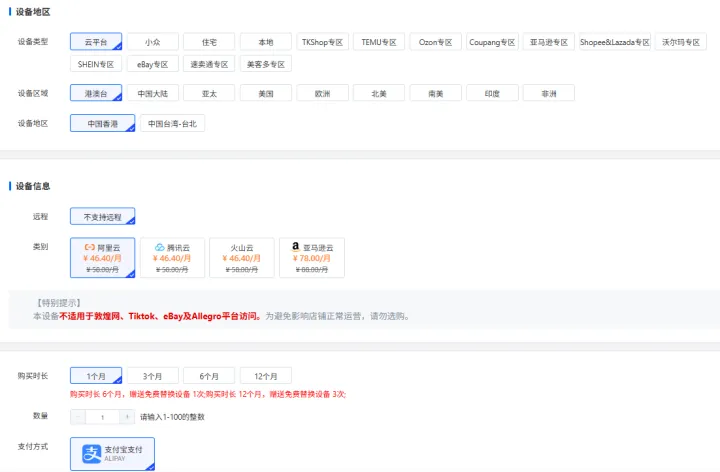Choose 火山云 plan card
The image size is (720, 472).
242,258
